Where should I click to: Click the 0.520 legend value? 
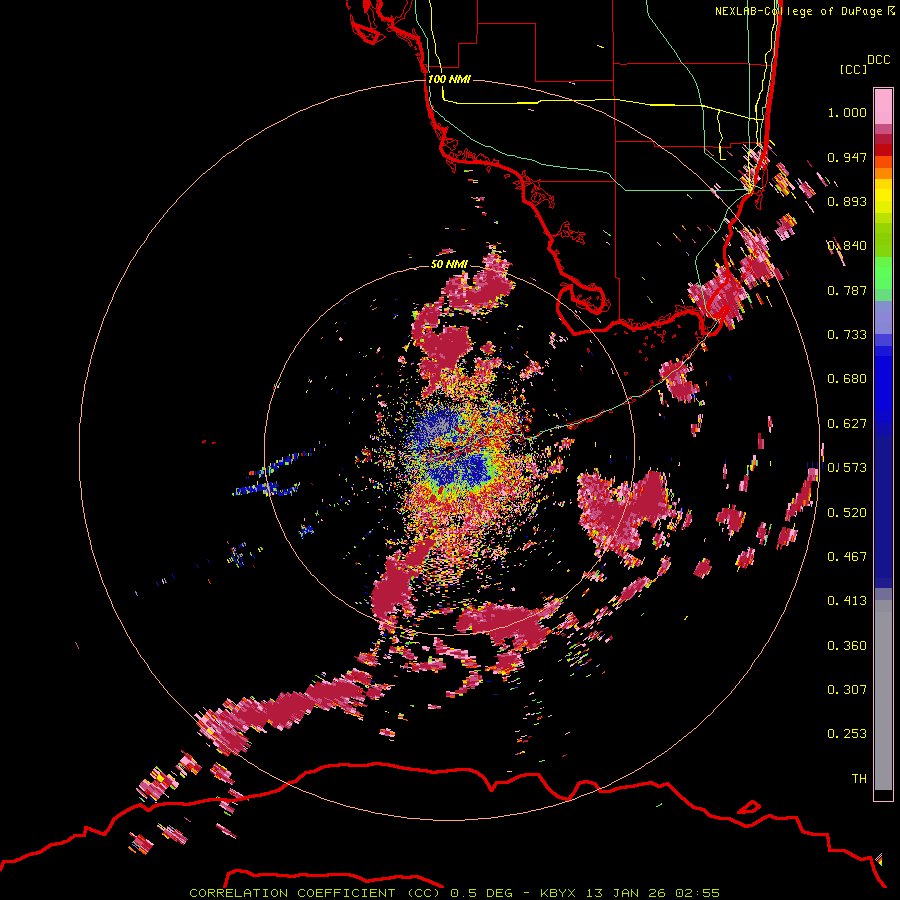847,513
